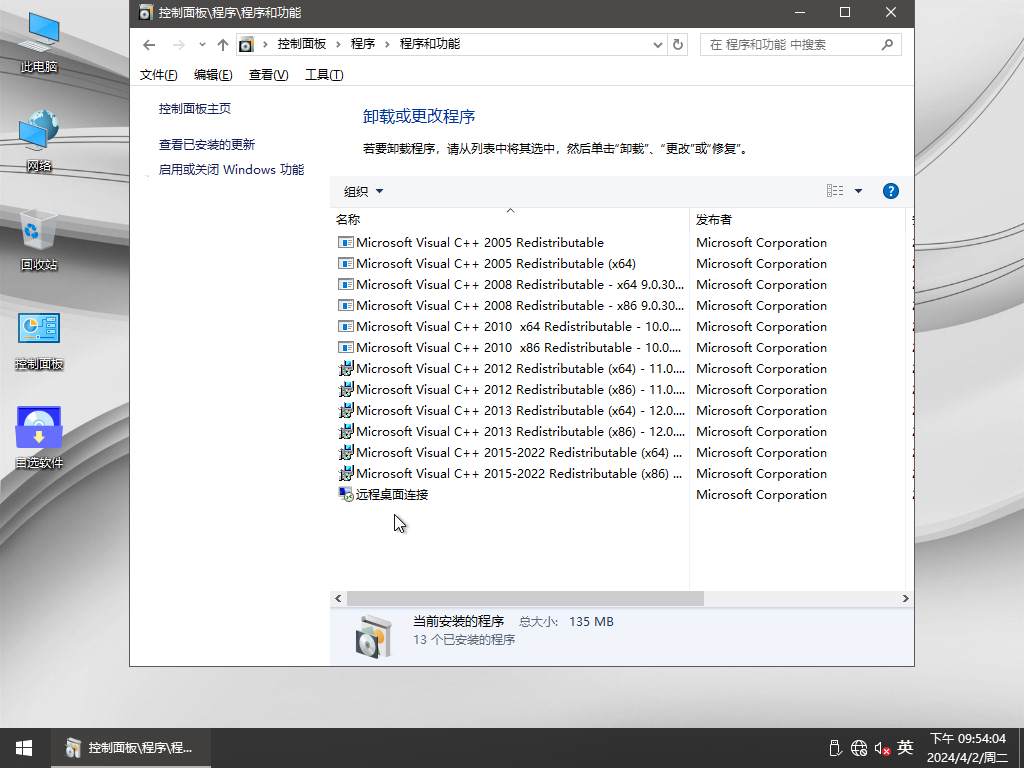Refresh the programs list
Screen dimensions: 1024x768
tap(678, 45)
